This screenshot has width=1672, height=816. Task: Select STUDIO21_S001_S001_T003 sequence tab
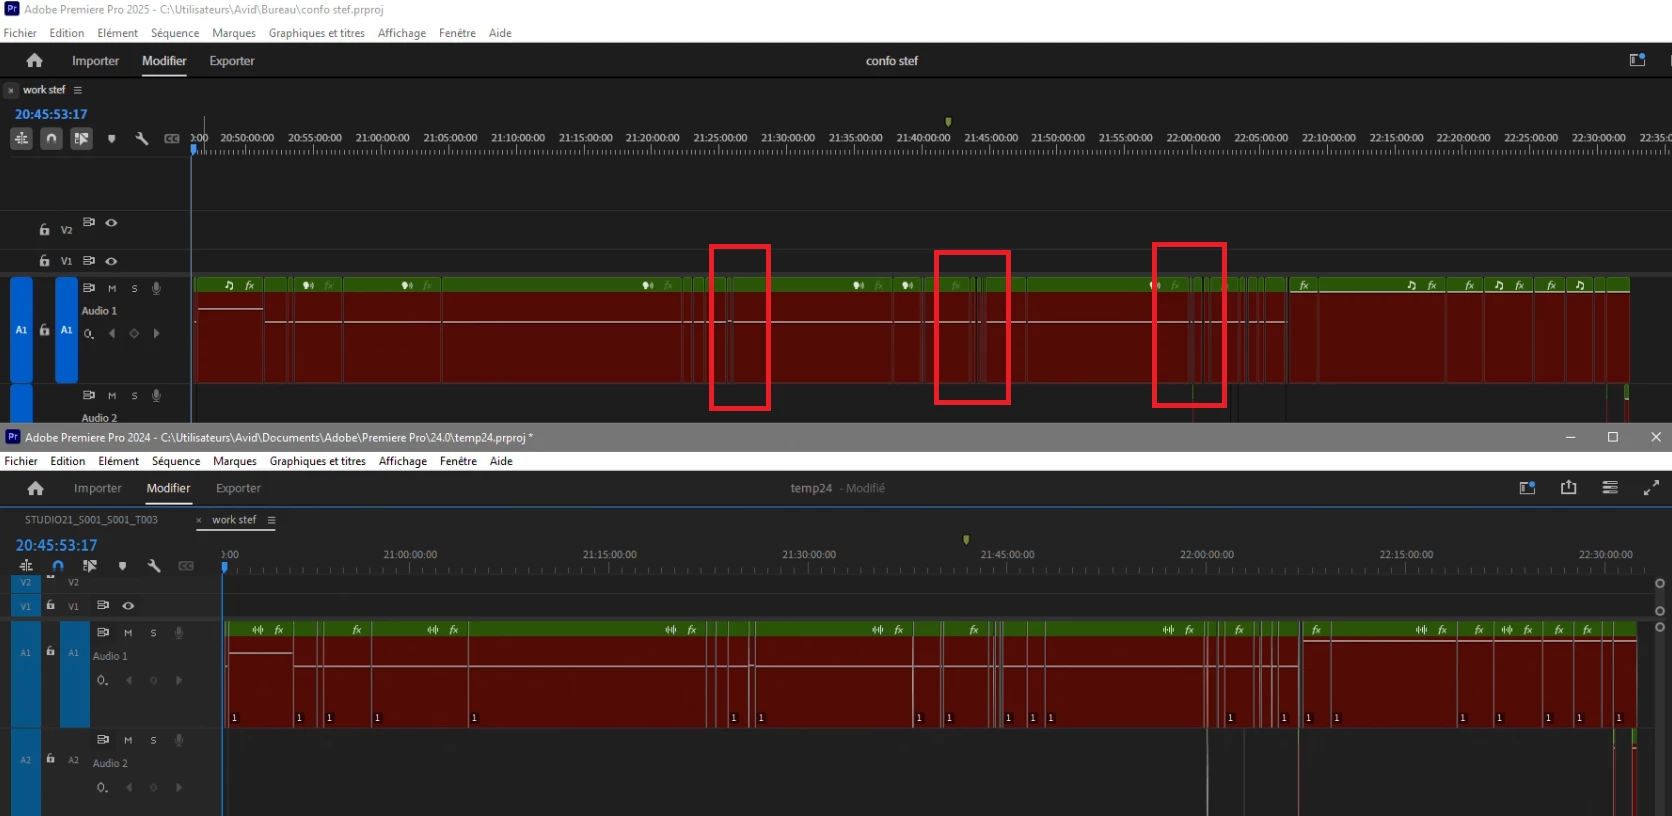[91, 520]
